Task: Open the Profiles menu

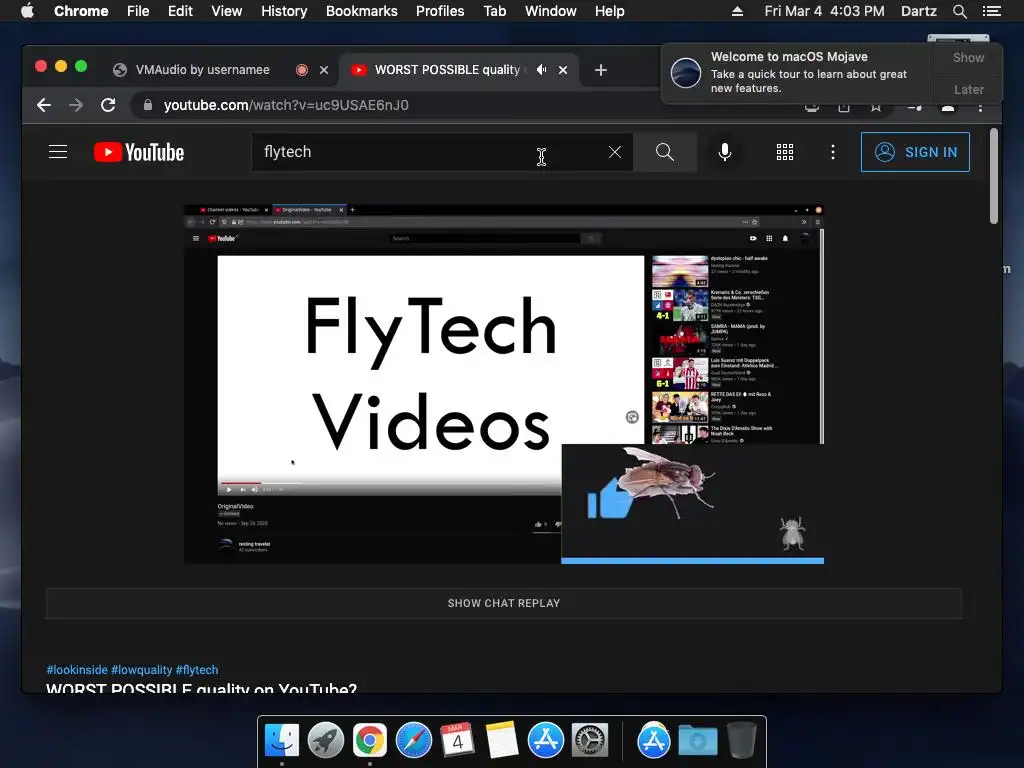Action: 440,11
